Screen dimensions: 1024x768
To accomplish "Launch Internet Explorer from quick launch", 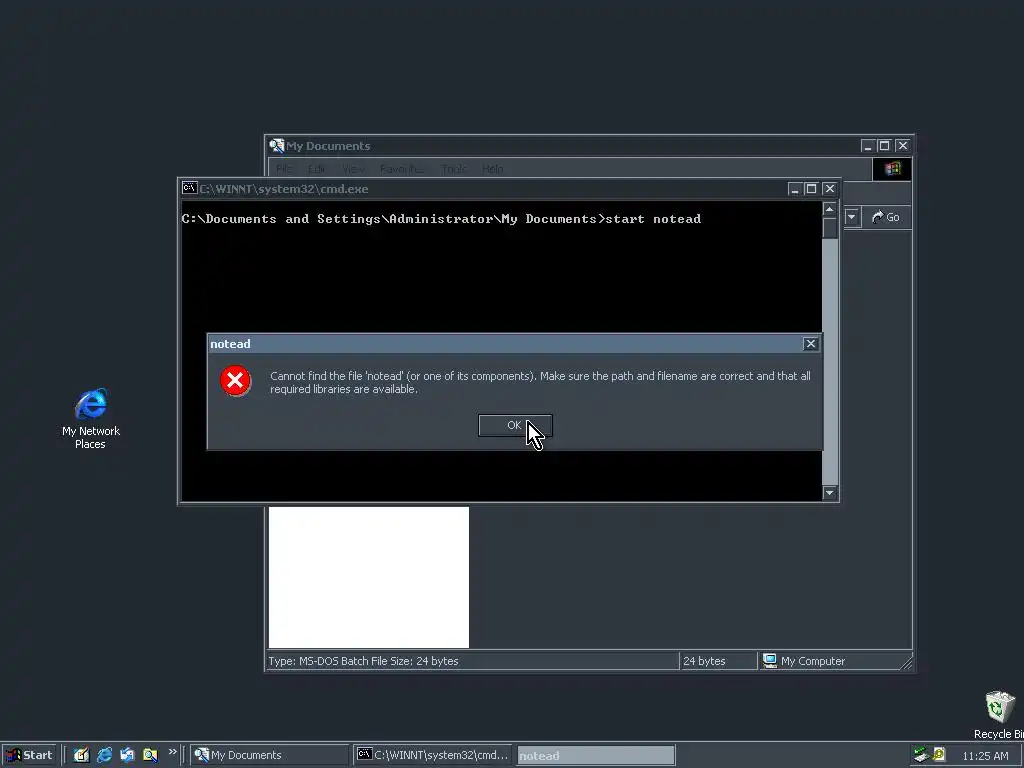I will (104, 755).
